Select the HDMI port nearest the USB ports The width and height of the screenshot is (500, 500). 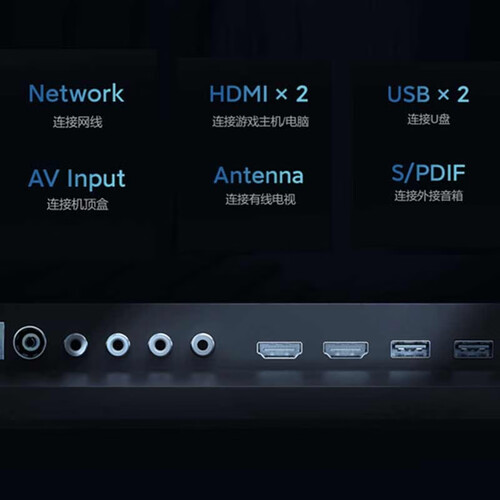(345, 350)
